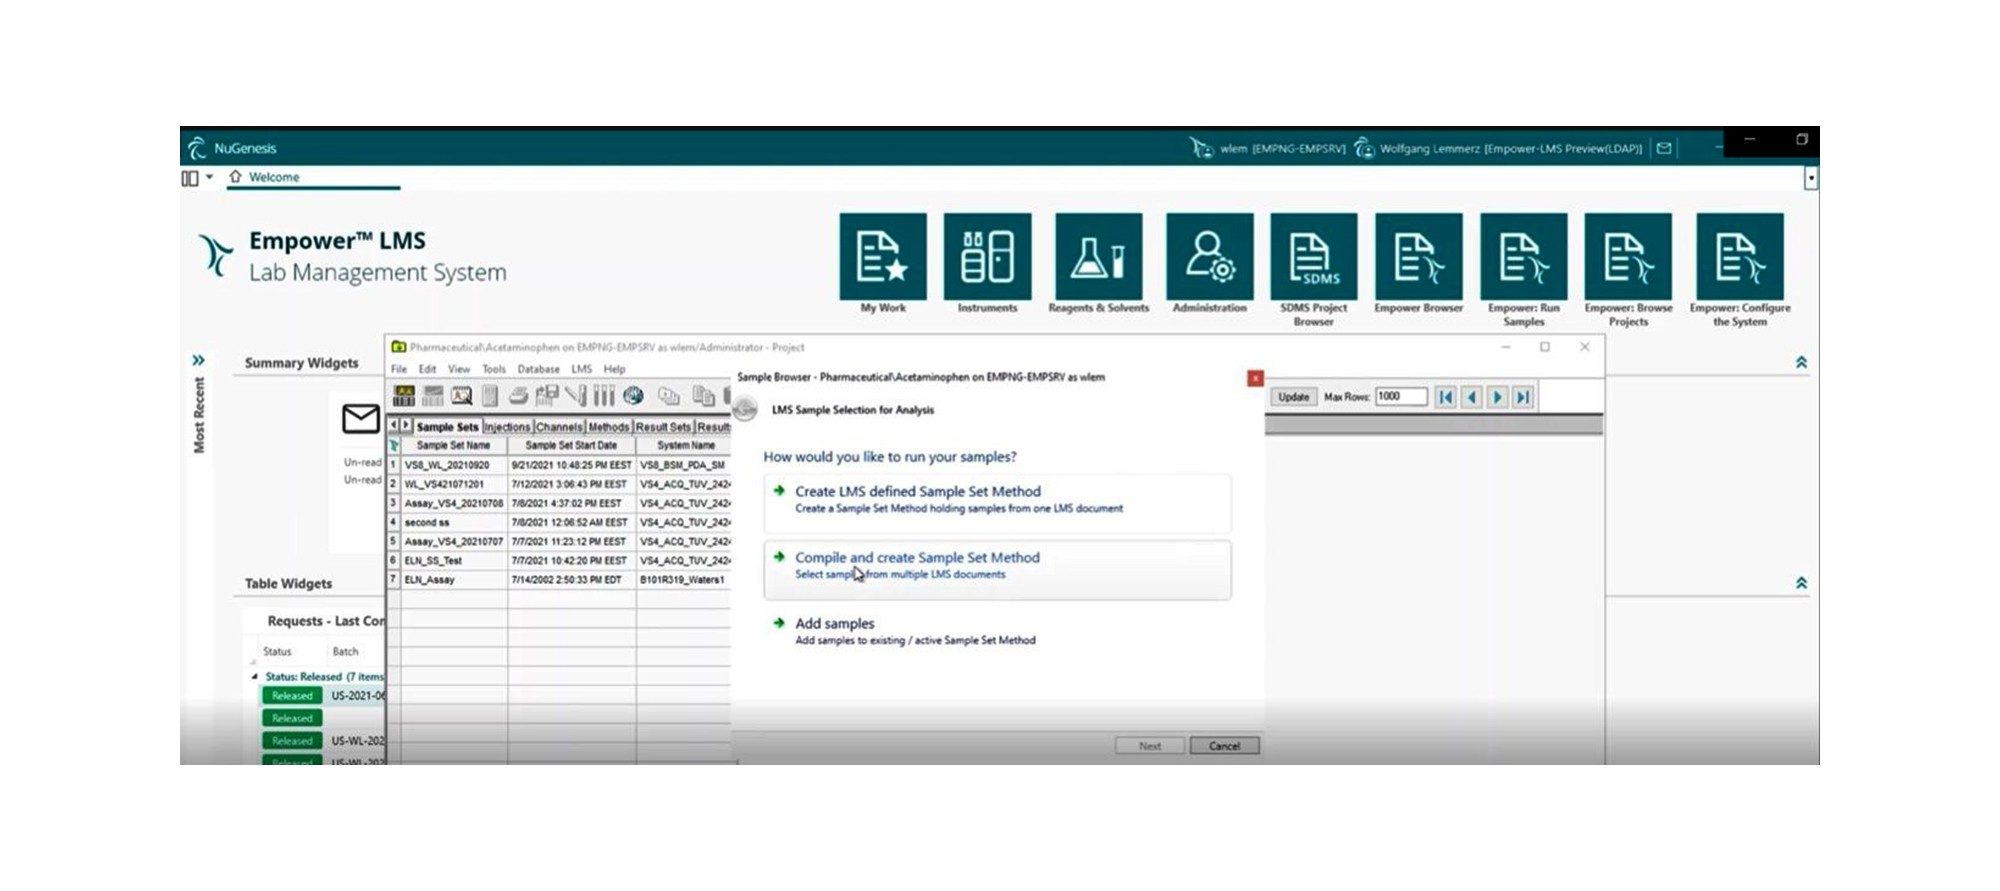
Task: Go to next page of rows
Action: [x=1497, y=397]
